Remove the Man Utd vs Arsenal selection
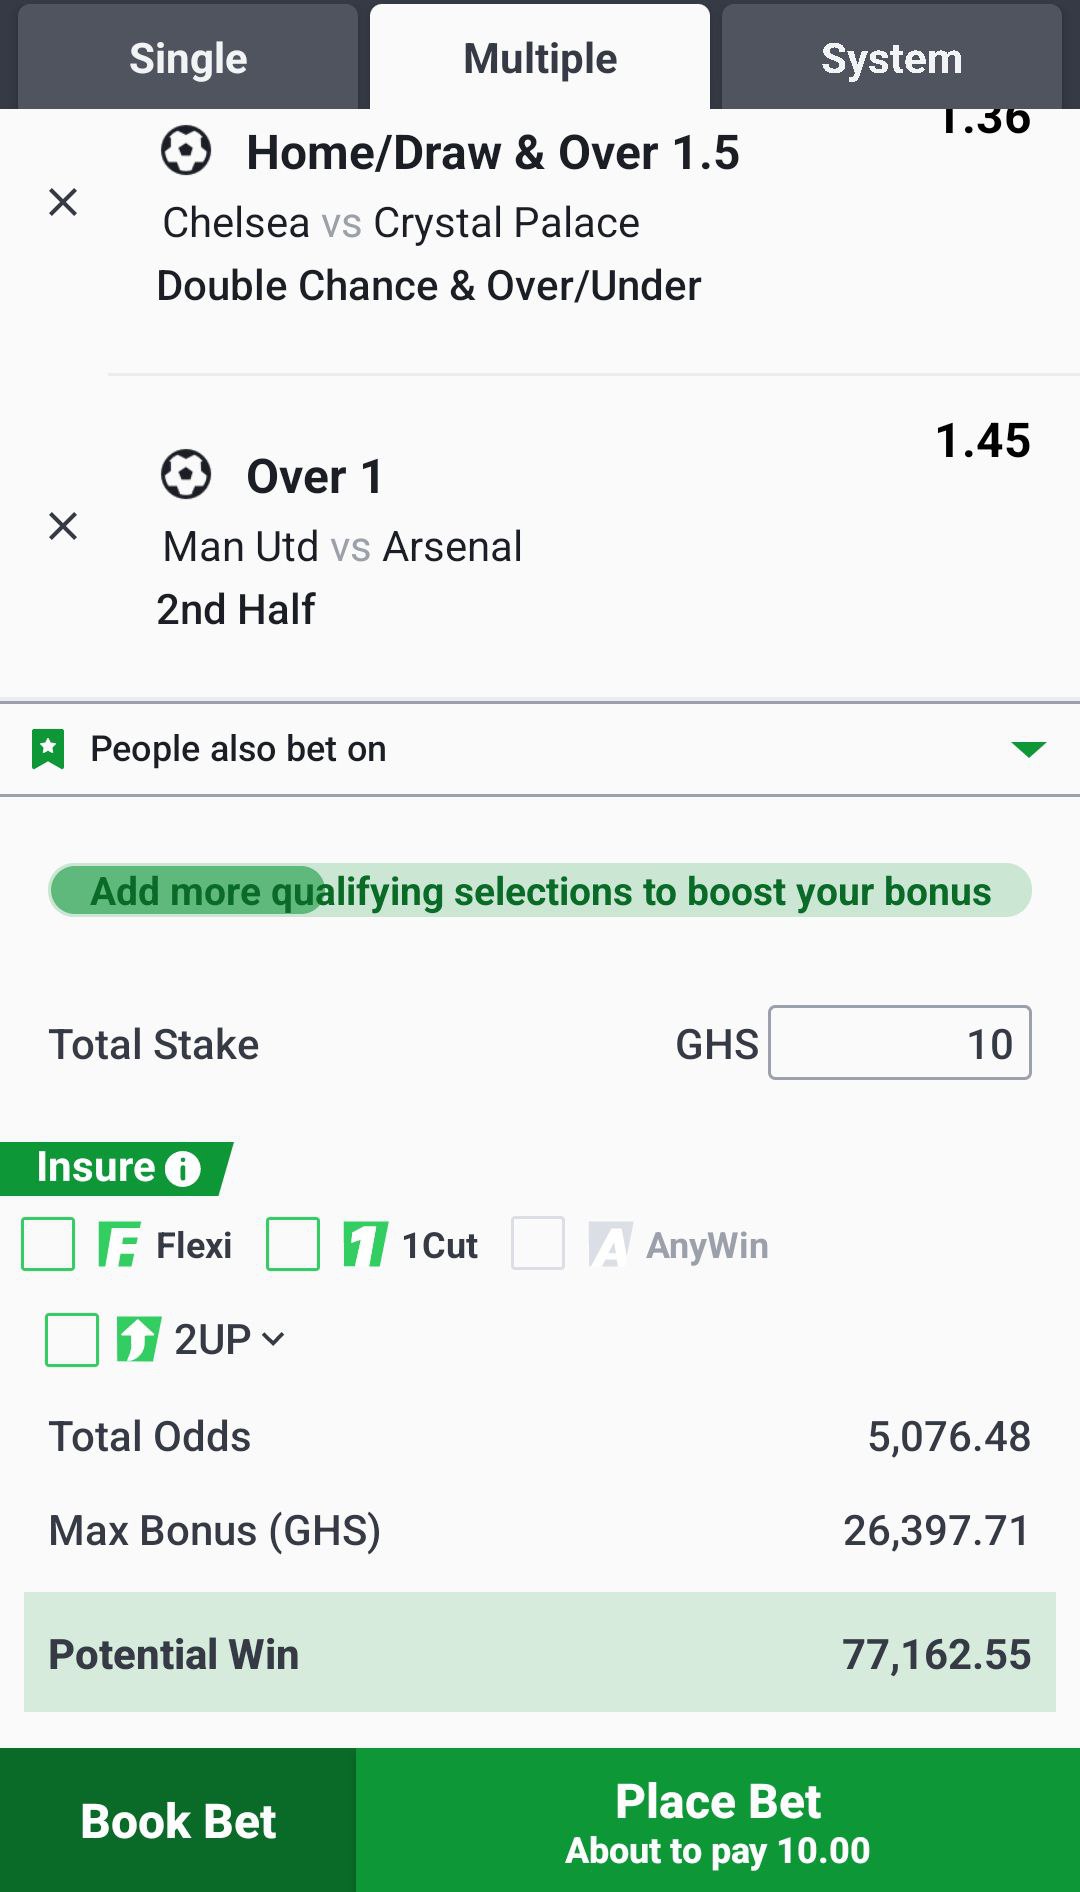1080x1892 pixels. point(63,526)
